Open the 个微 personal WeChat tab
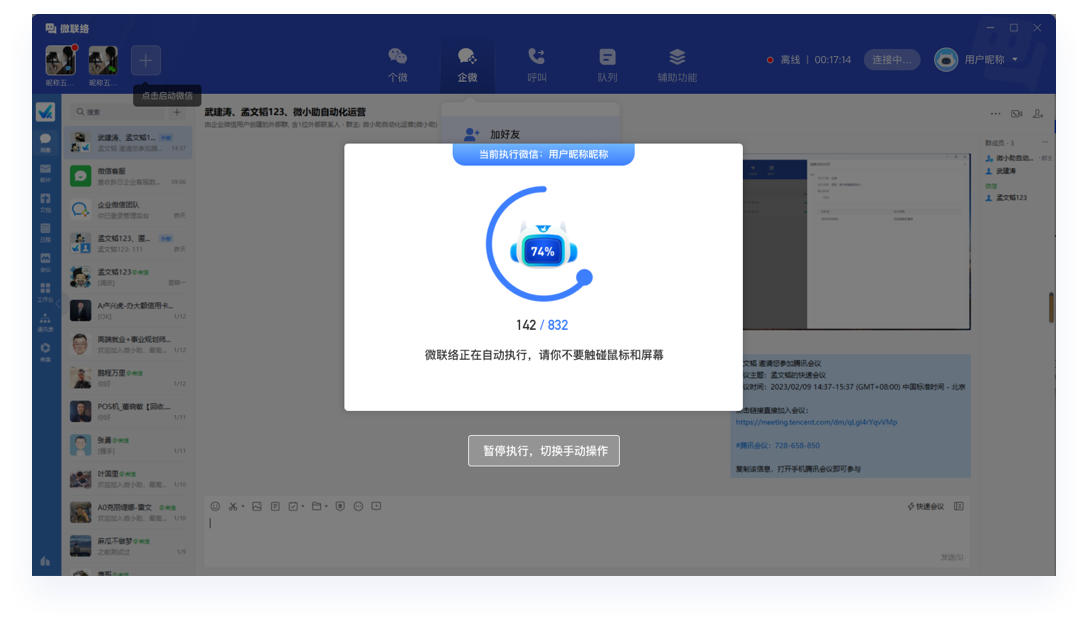The image size is (1088, 626). click(398, 65)
